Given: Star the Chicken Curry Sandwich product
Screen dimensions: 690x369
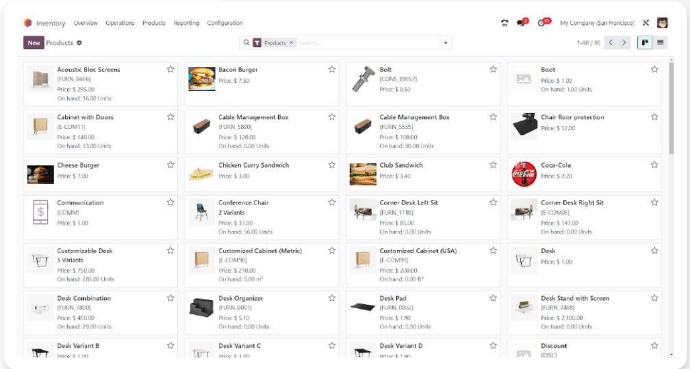Looking at the screenshot, I should tap(332, 165).
